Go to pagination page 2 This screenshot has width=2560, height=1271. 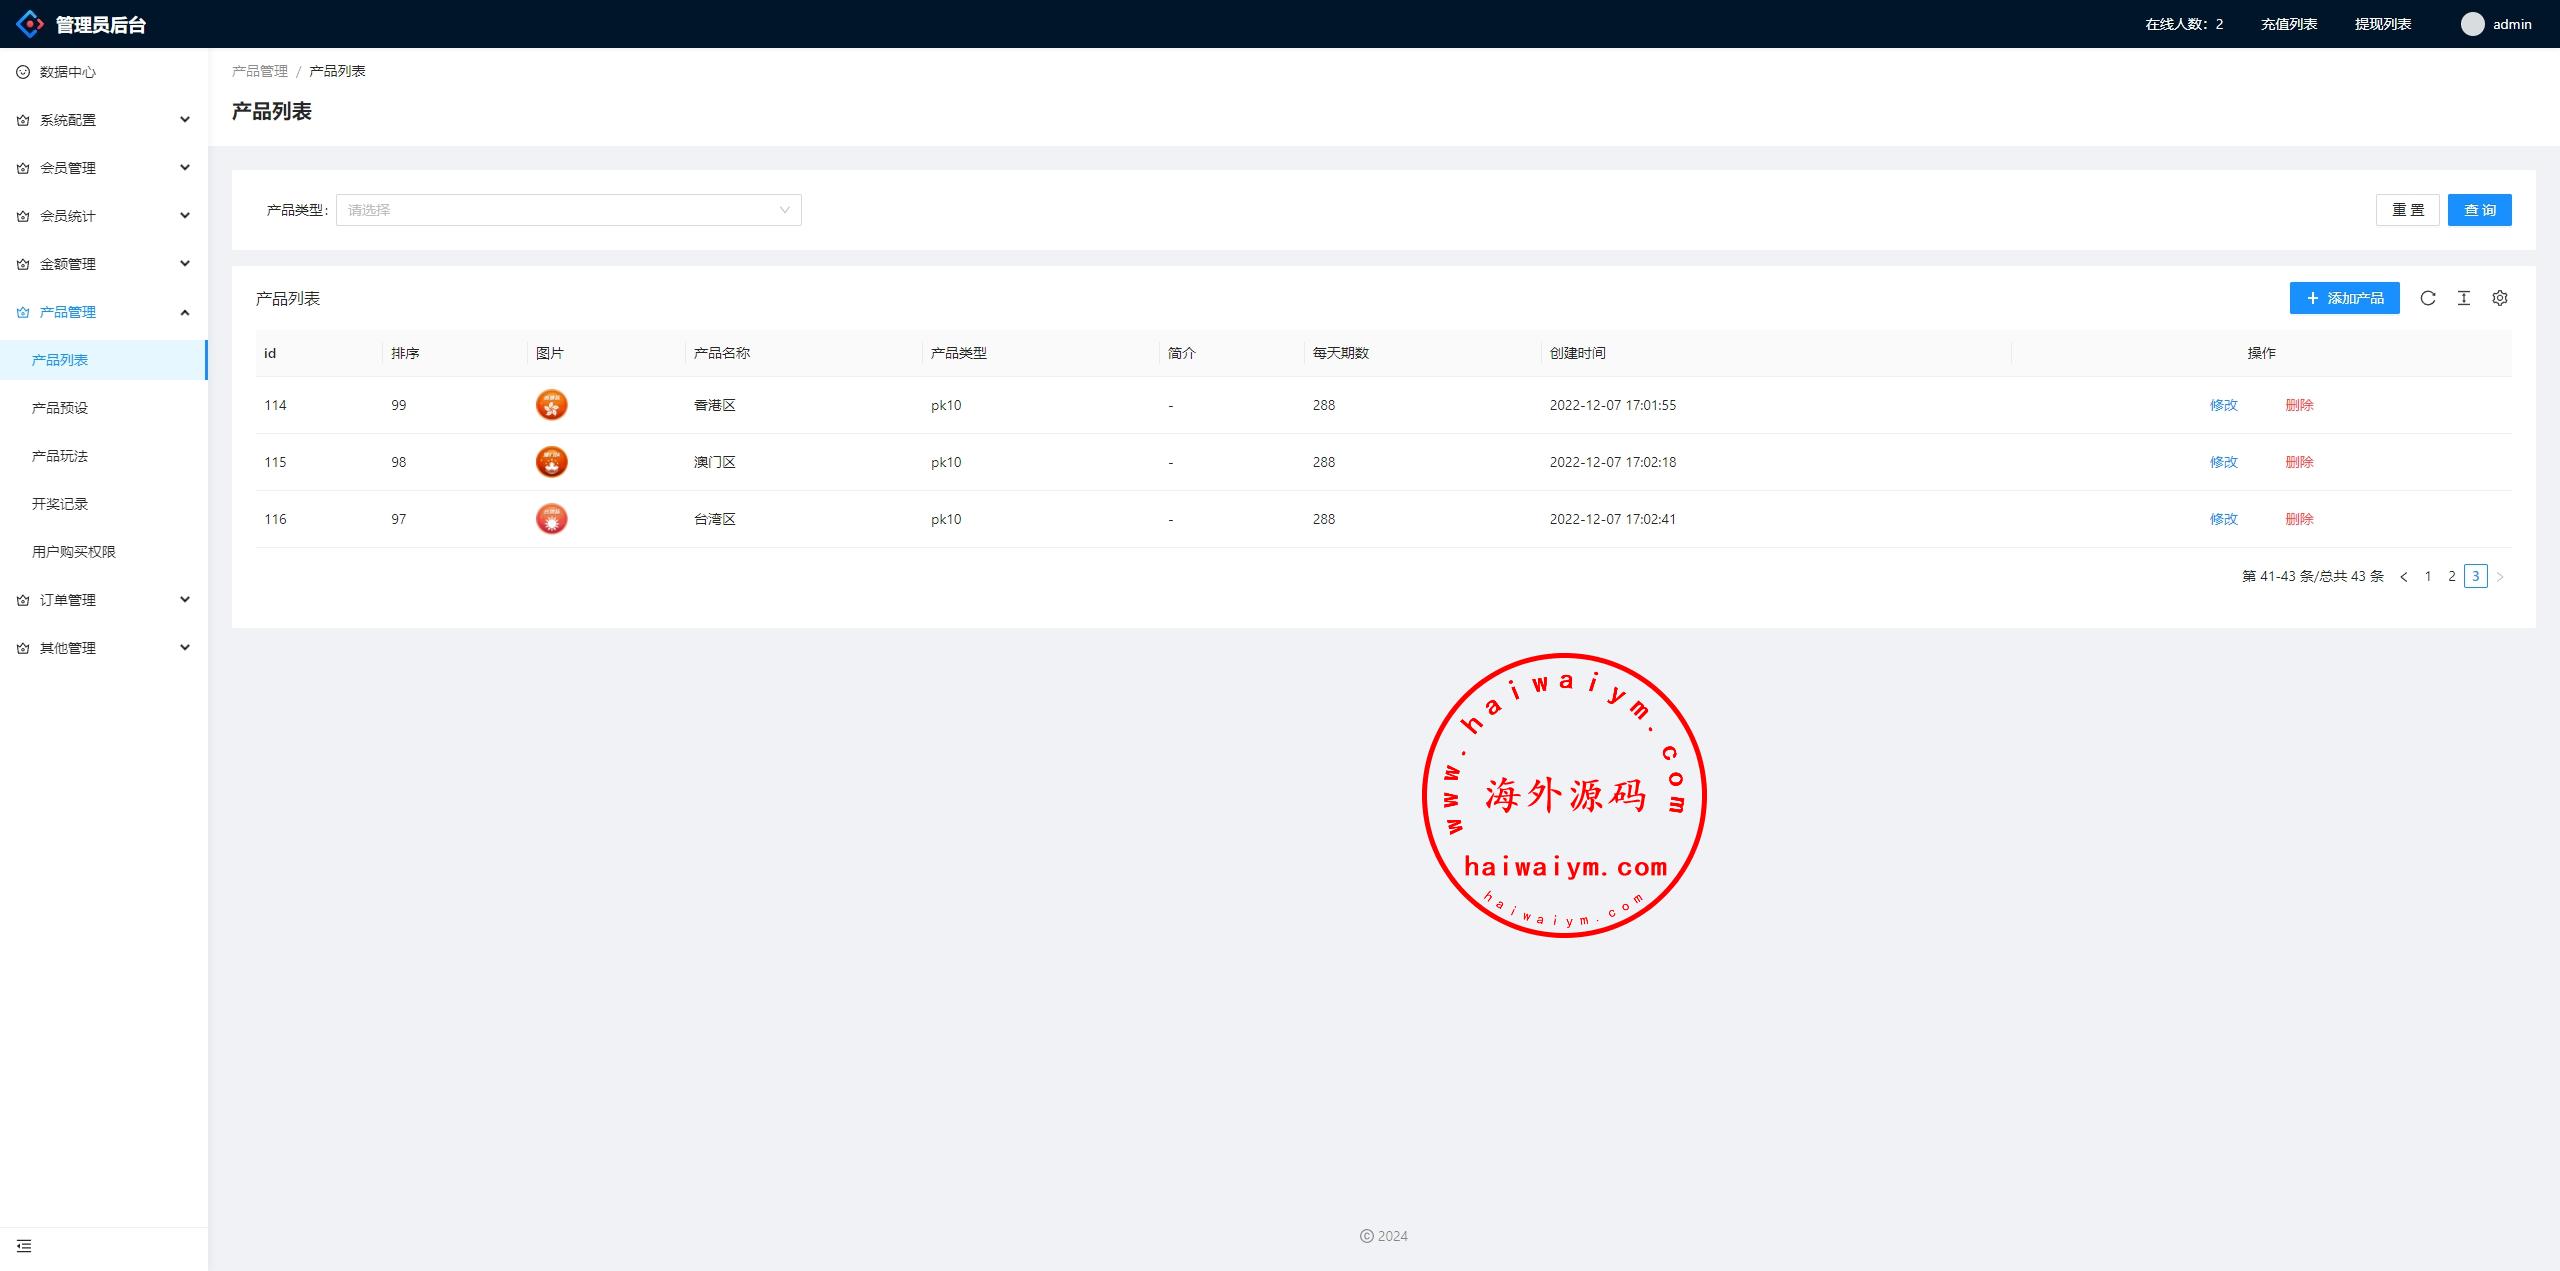2451,576
